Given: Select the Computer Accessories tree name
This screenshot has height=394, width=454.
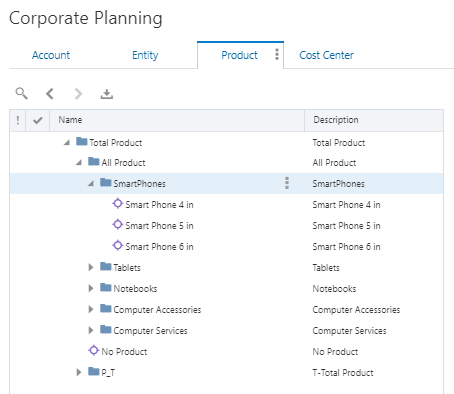Looking at the screenshot, I should pyautogui.click(x=157, y=310).
